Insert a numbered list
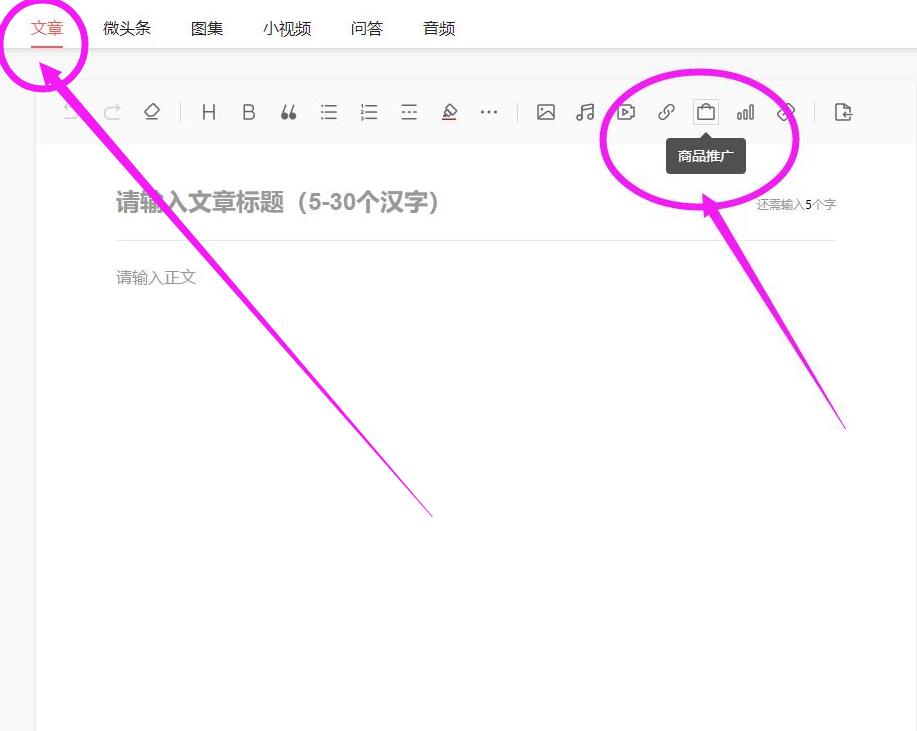This screenshot has width=917, height=731. [x=369, y=112]
